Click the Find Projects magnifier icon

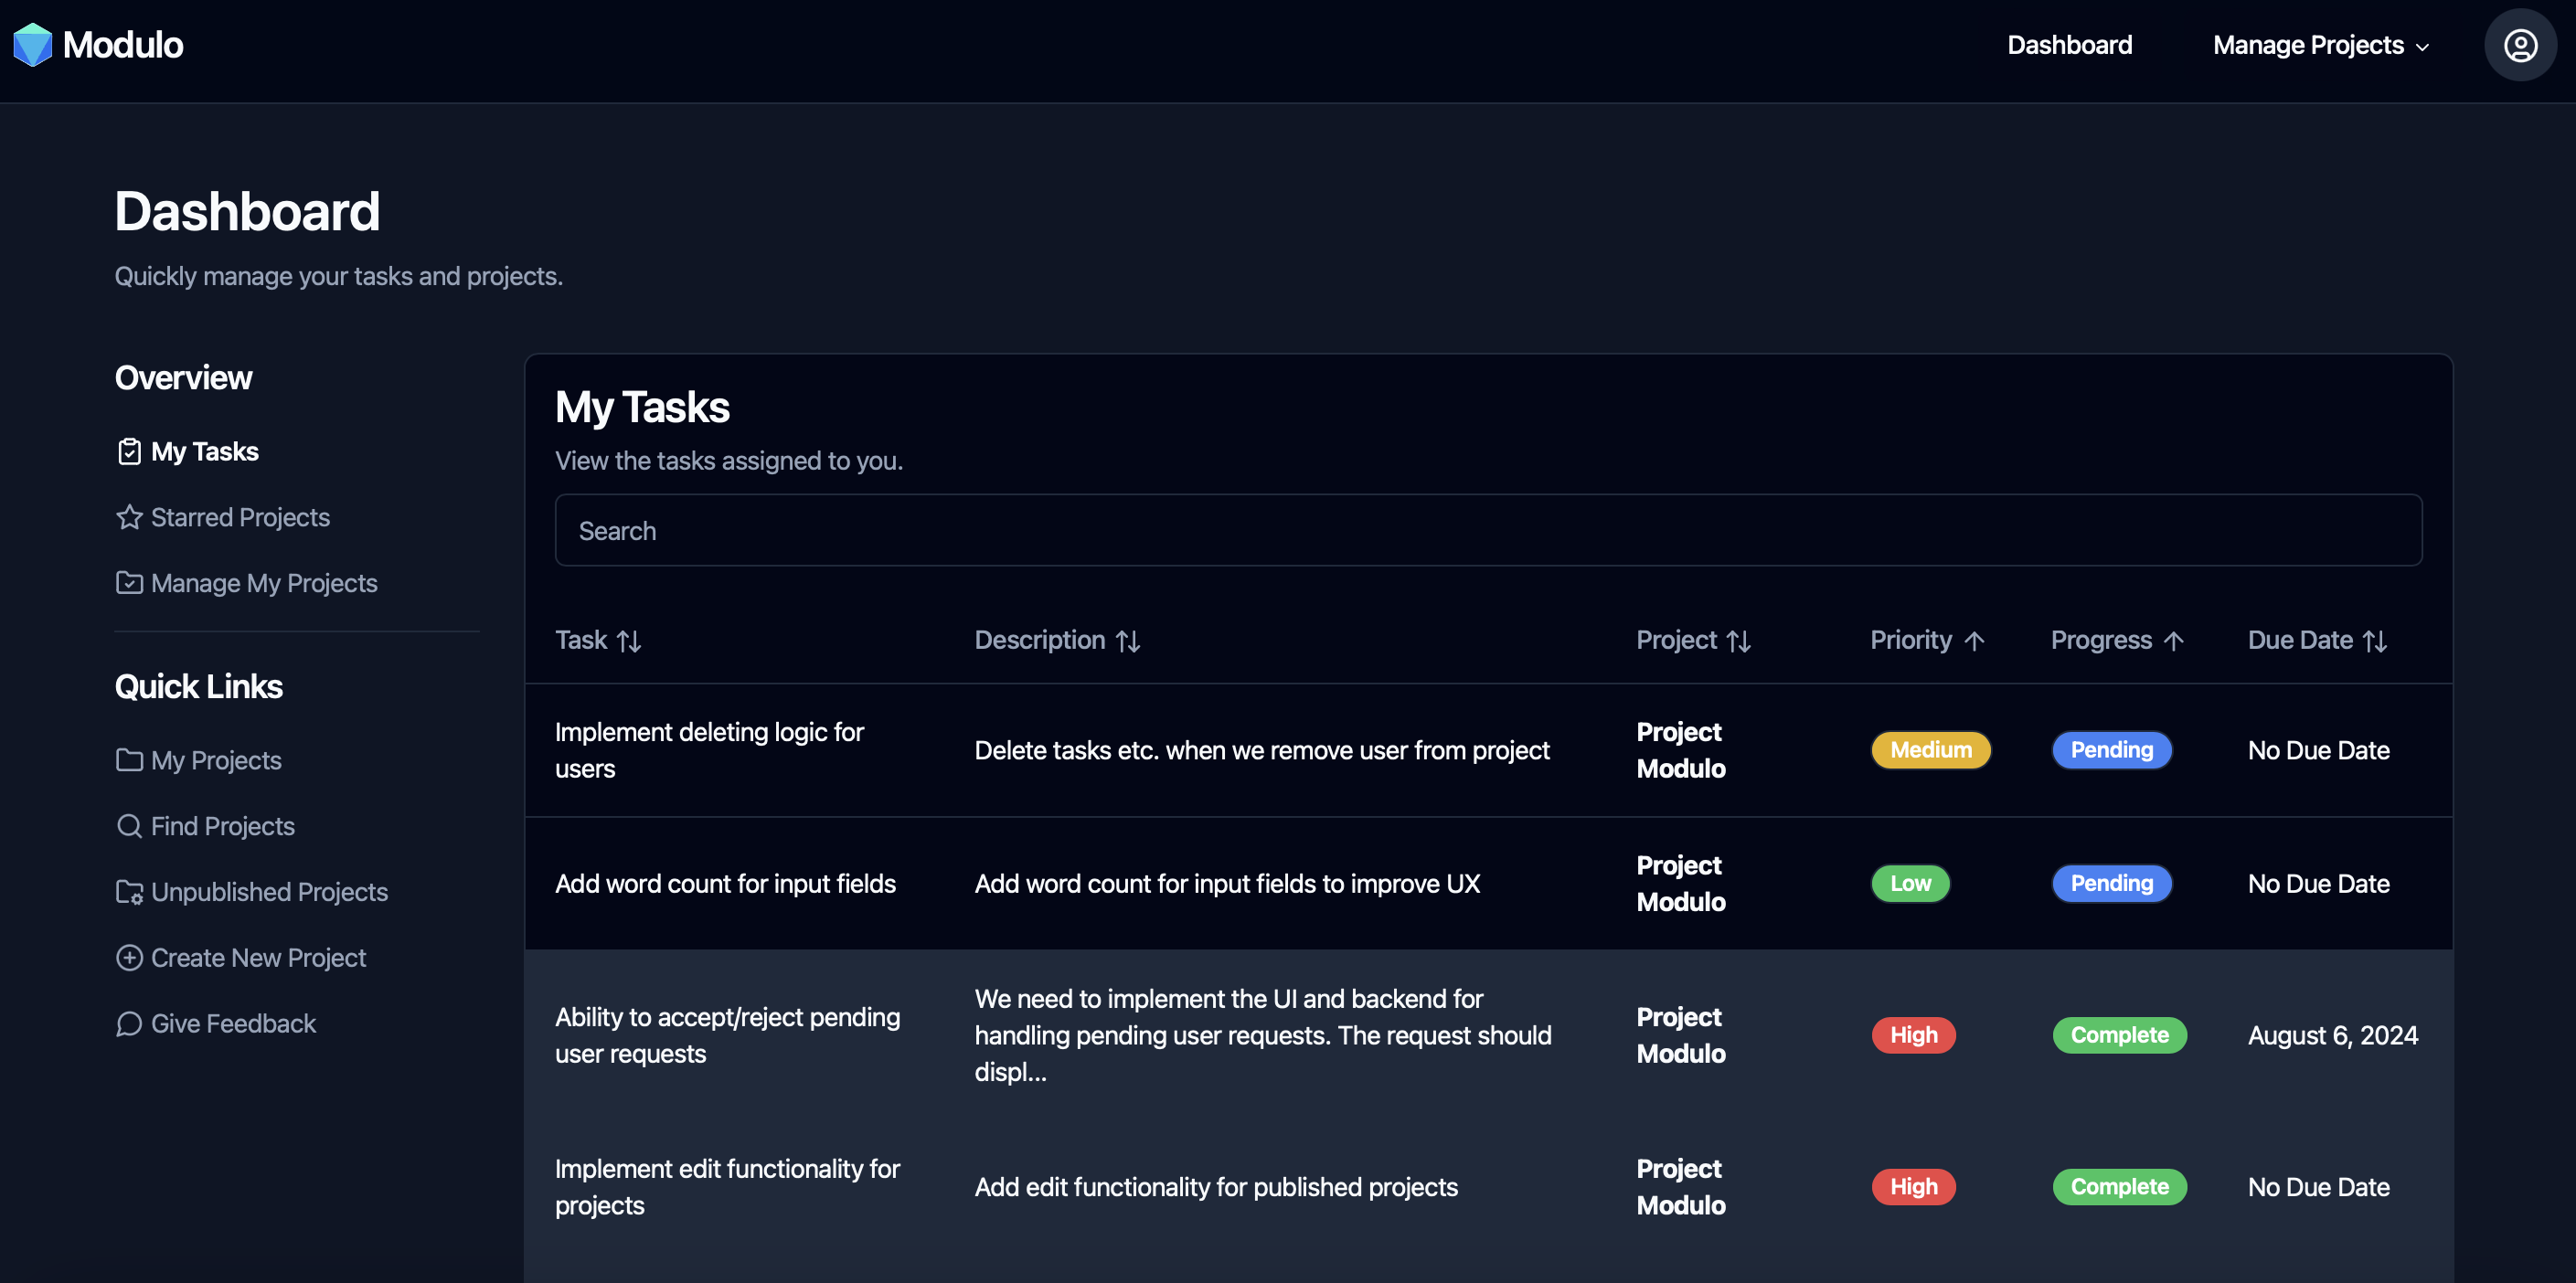coord(129,826)
